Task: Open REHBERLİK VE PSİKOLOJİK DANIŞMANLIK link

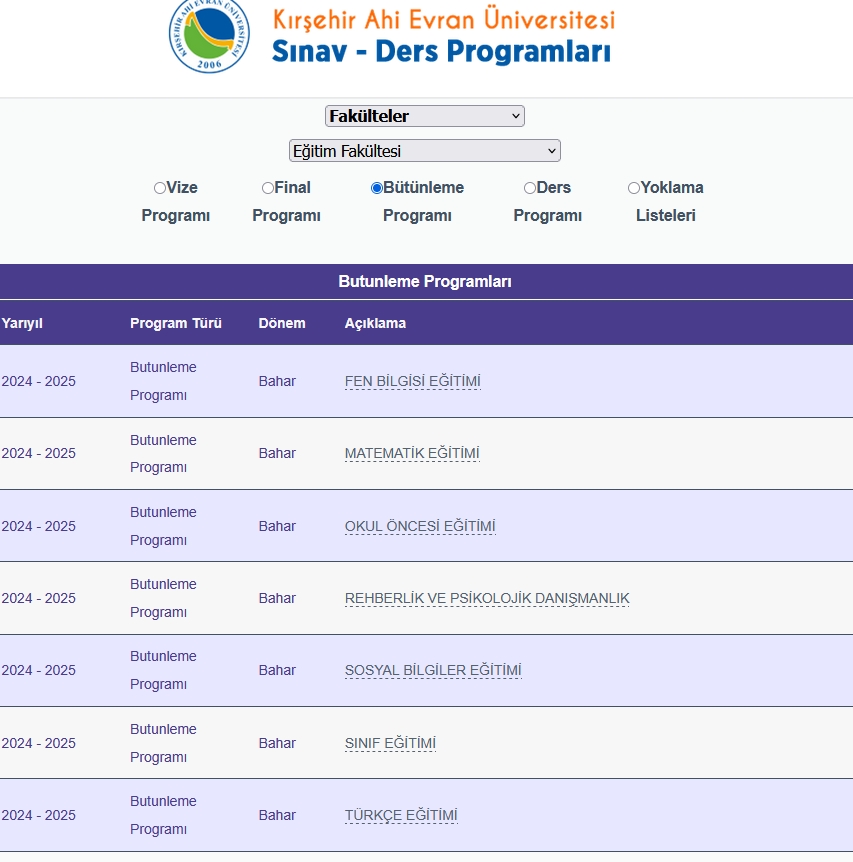Action: tap(487, 598)
